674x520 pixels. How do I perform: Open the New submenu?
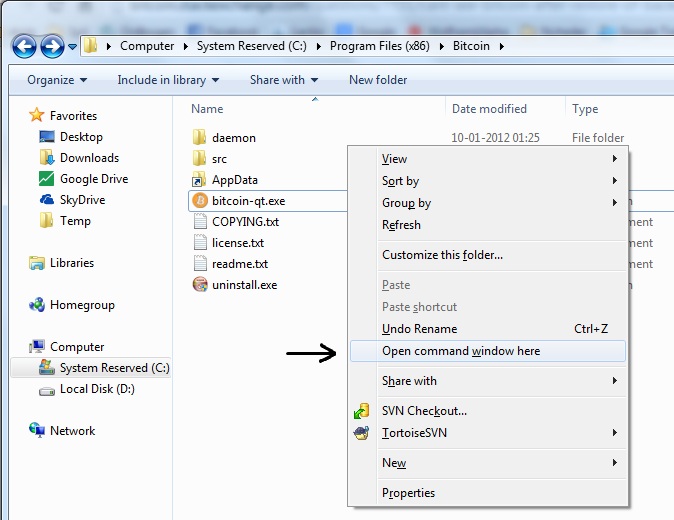tap(488, 463)
